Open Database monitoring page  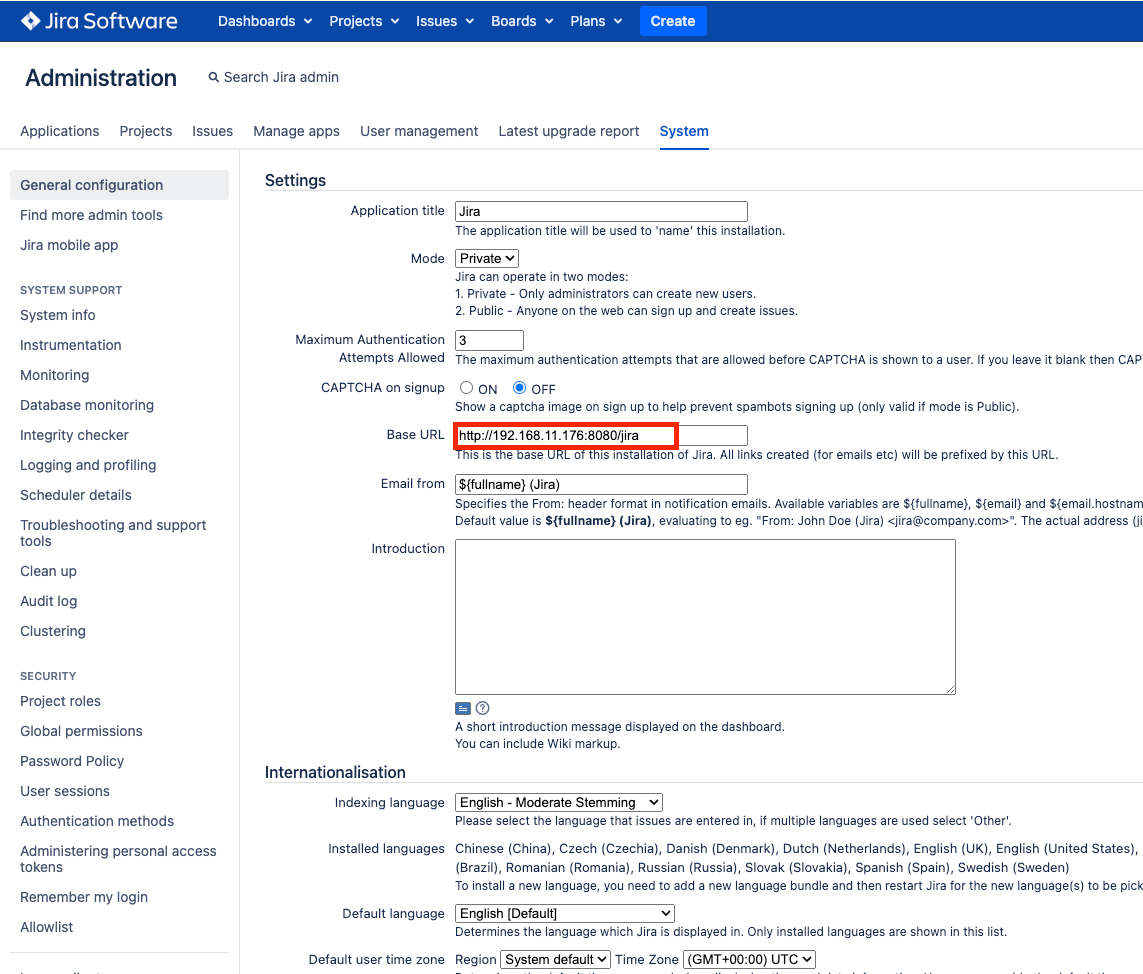87,405
